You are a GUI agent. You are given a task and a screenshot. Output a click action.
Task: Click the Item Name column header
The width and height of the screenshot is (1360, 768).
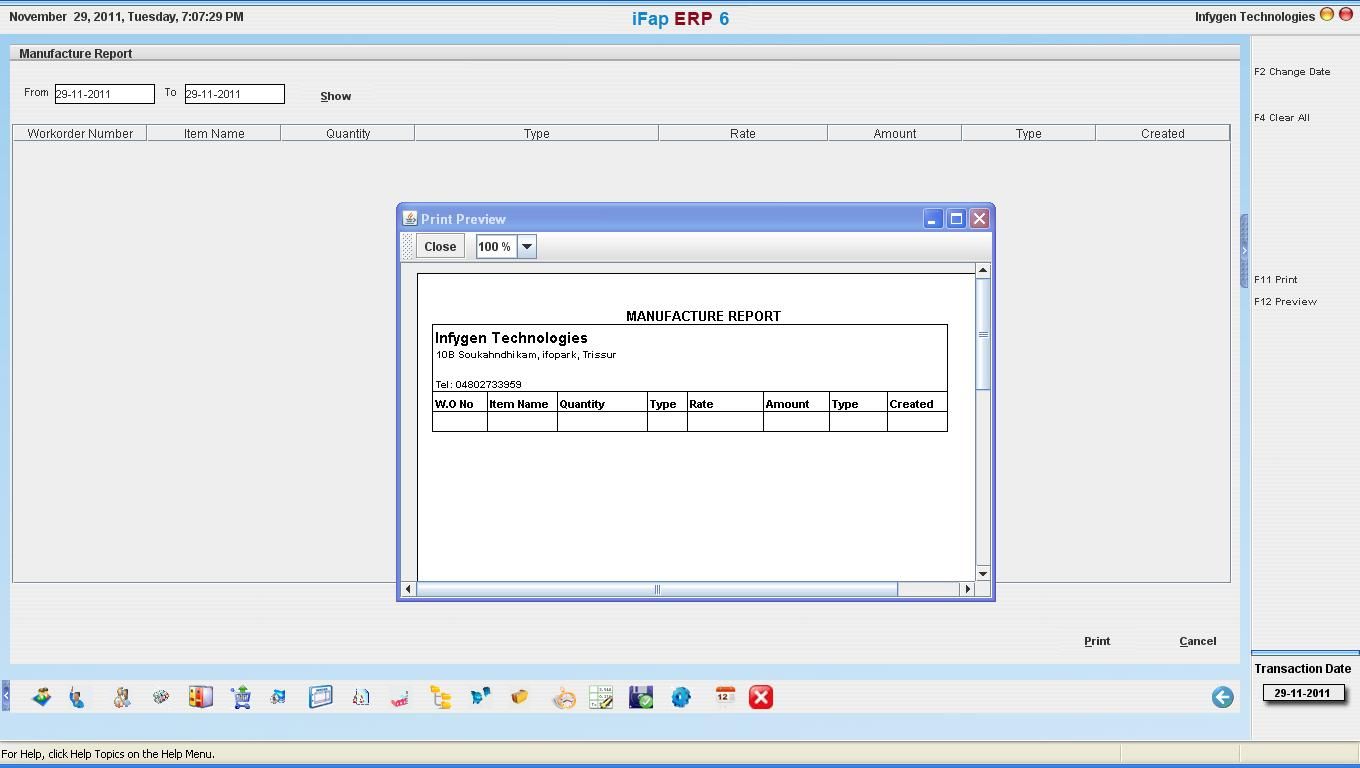(x=214, y=133)
